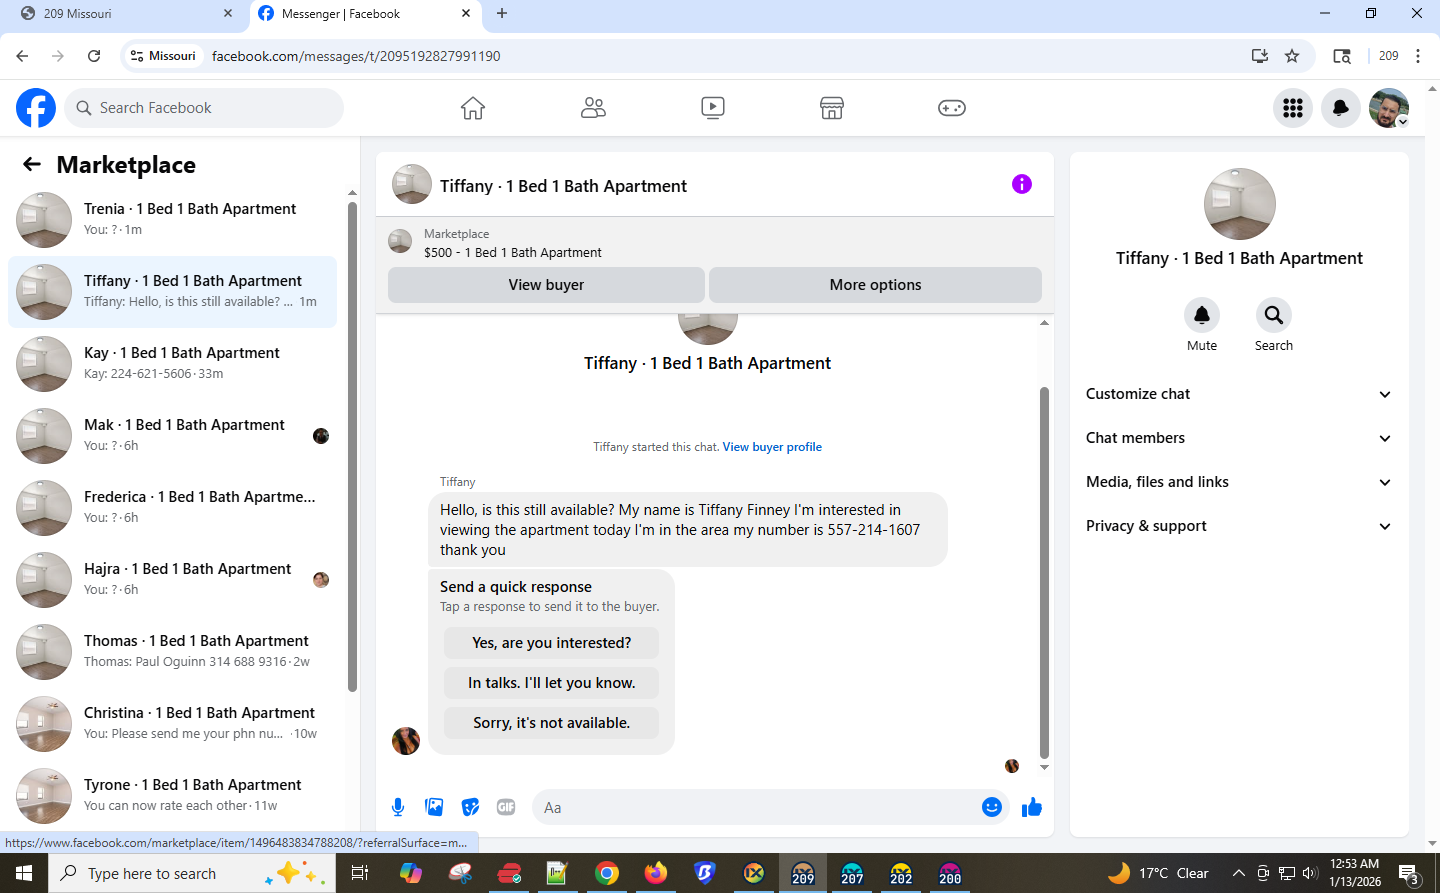Expand Privacy & support section

[x=1239, y=526]
